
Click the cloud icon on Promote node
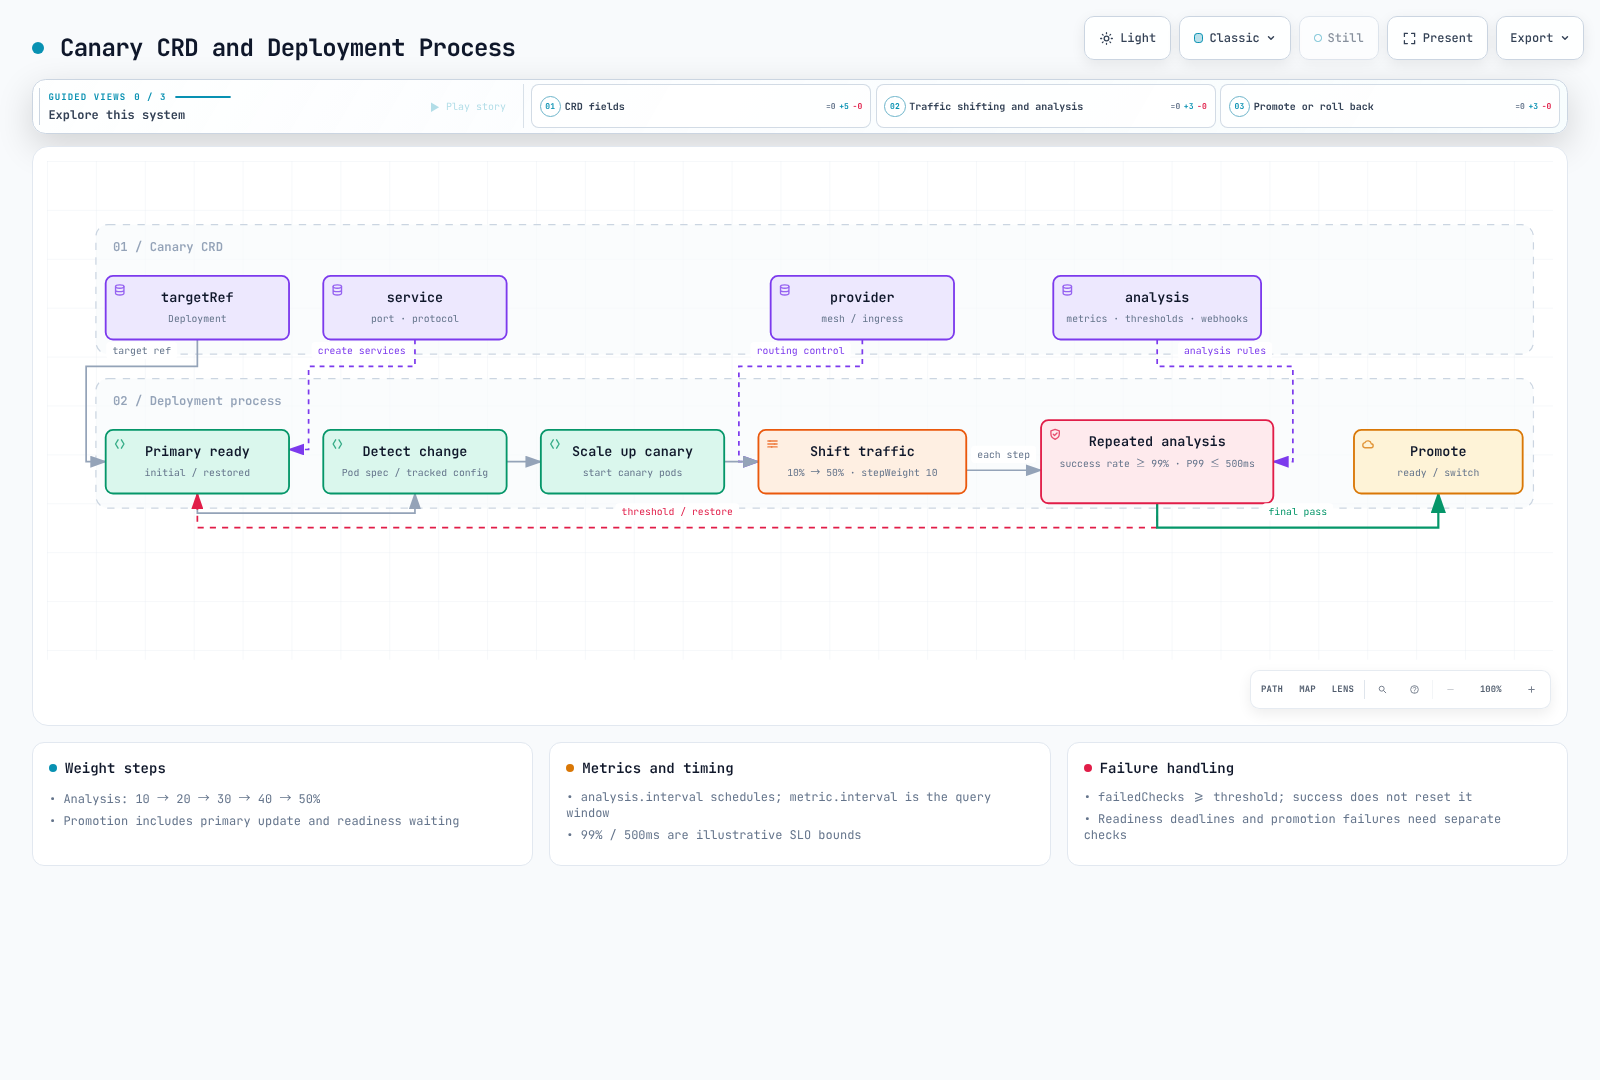pyautogui.click(x=1368, y=444)
